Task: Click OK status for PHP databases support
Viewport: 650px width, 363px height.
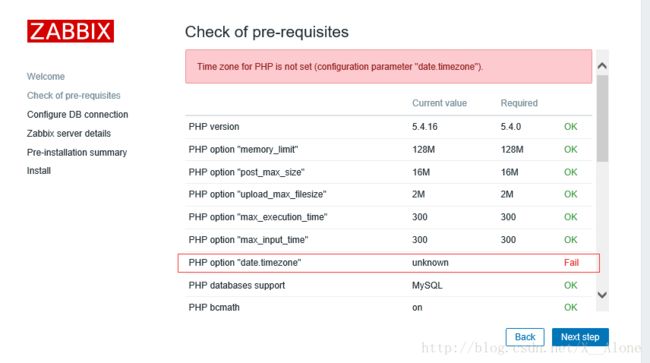Action: click(570, 286)
